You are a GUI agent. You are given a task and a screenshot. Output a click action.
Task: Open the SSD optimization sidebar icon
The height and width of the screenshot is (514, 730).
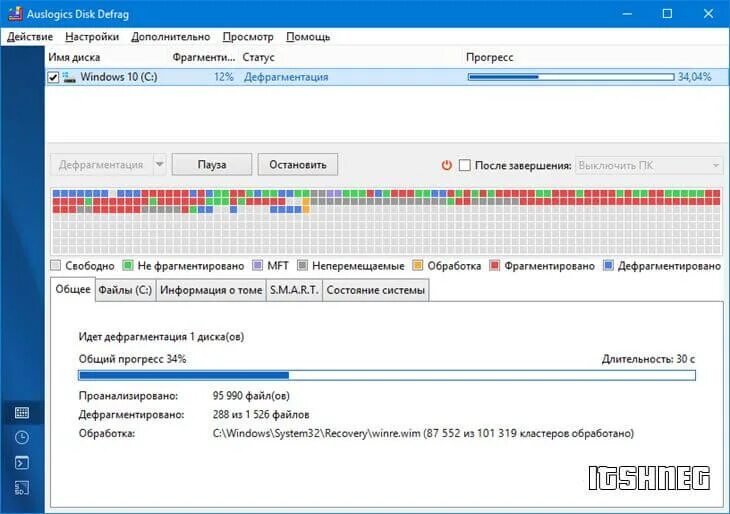pyautogui.click(x=22, y=487)
